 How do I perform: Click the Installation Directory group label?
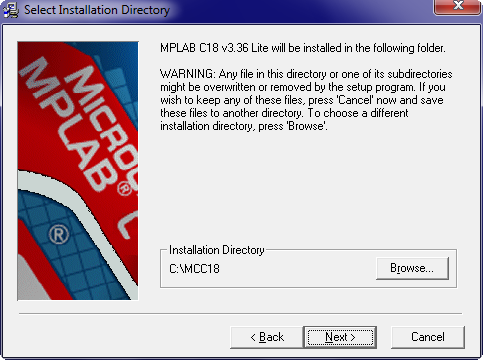pos(217,250)
